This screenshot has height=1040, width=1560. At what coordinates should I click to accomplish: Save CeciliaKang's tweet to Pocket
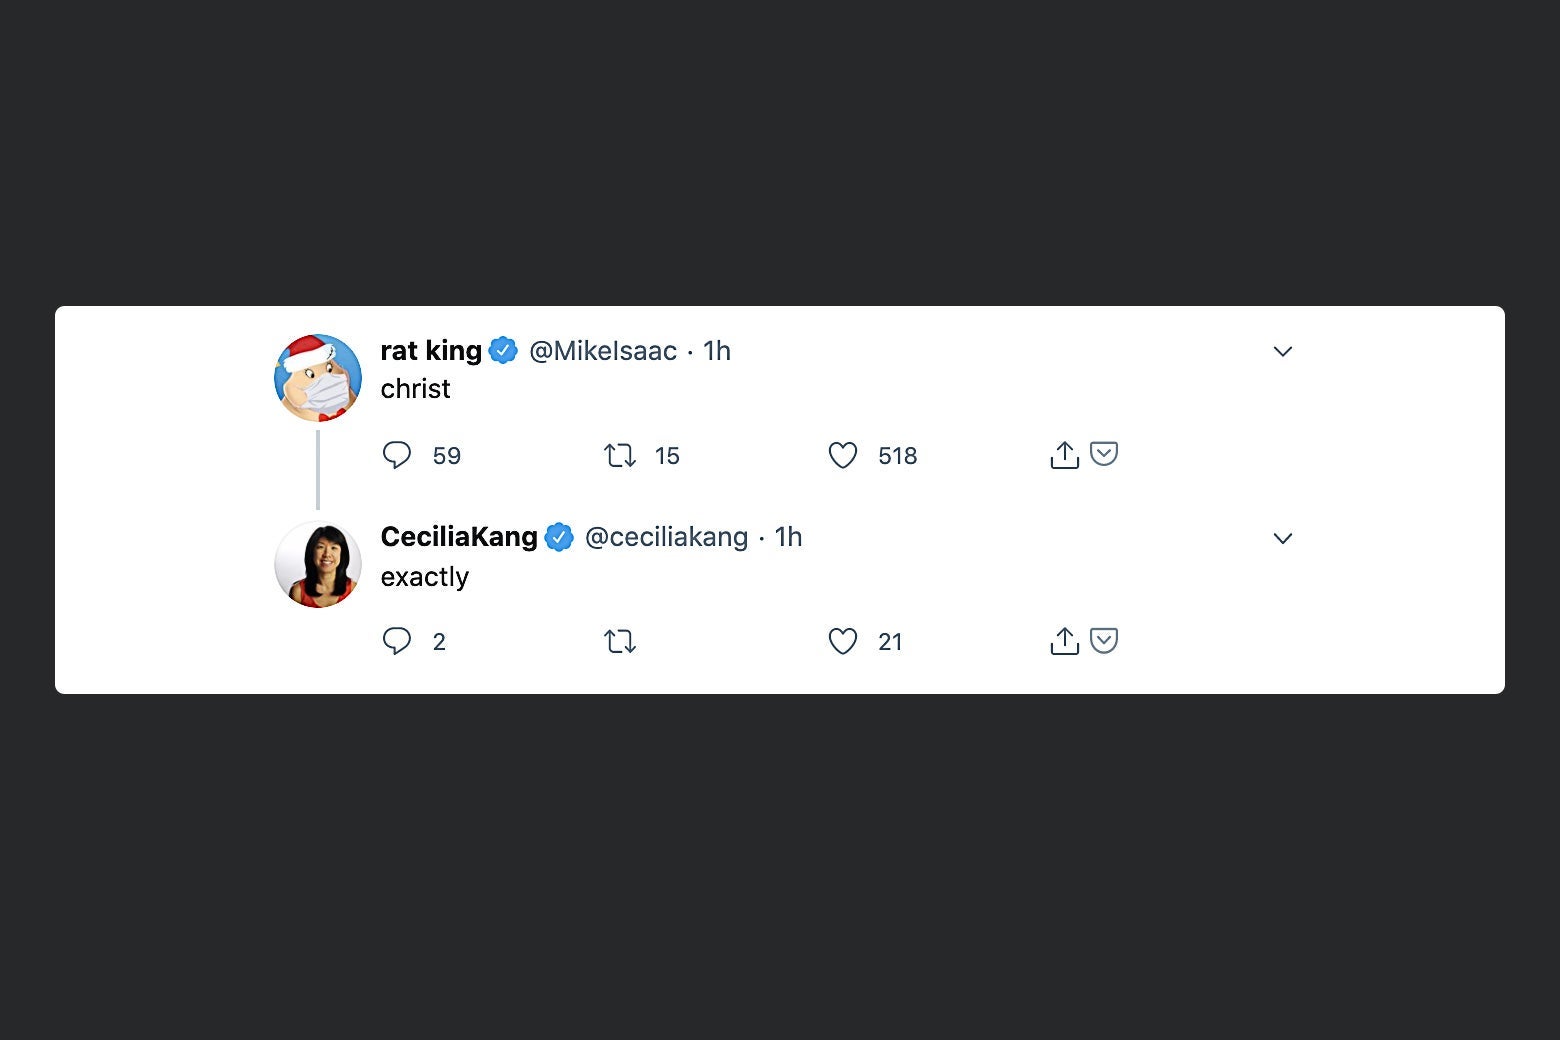click(1104, 640)
